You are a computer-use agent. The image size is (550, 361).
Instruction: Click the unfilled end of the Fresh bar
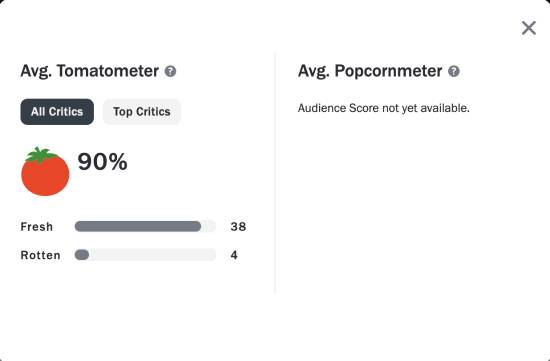click(208, 226)
